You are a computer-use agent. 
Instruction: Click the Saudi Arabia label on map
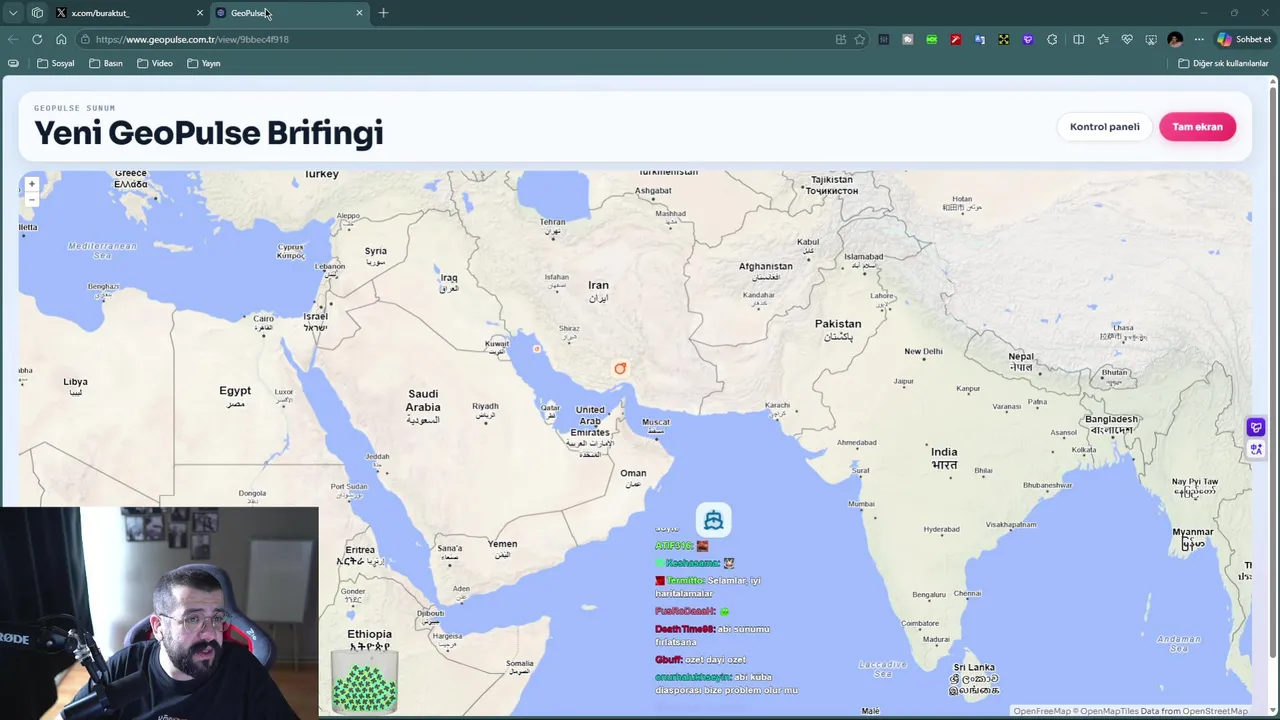pyautogui.click(x=423, y=406)
